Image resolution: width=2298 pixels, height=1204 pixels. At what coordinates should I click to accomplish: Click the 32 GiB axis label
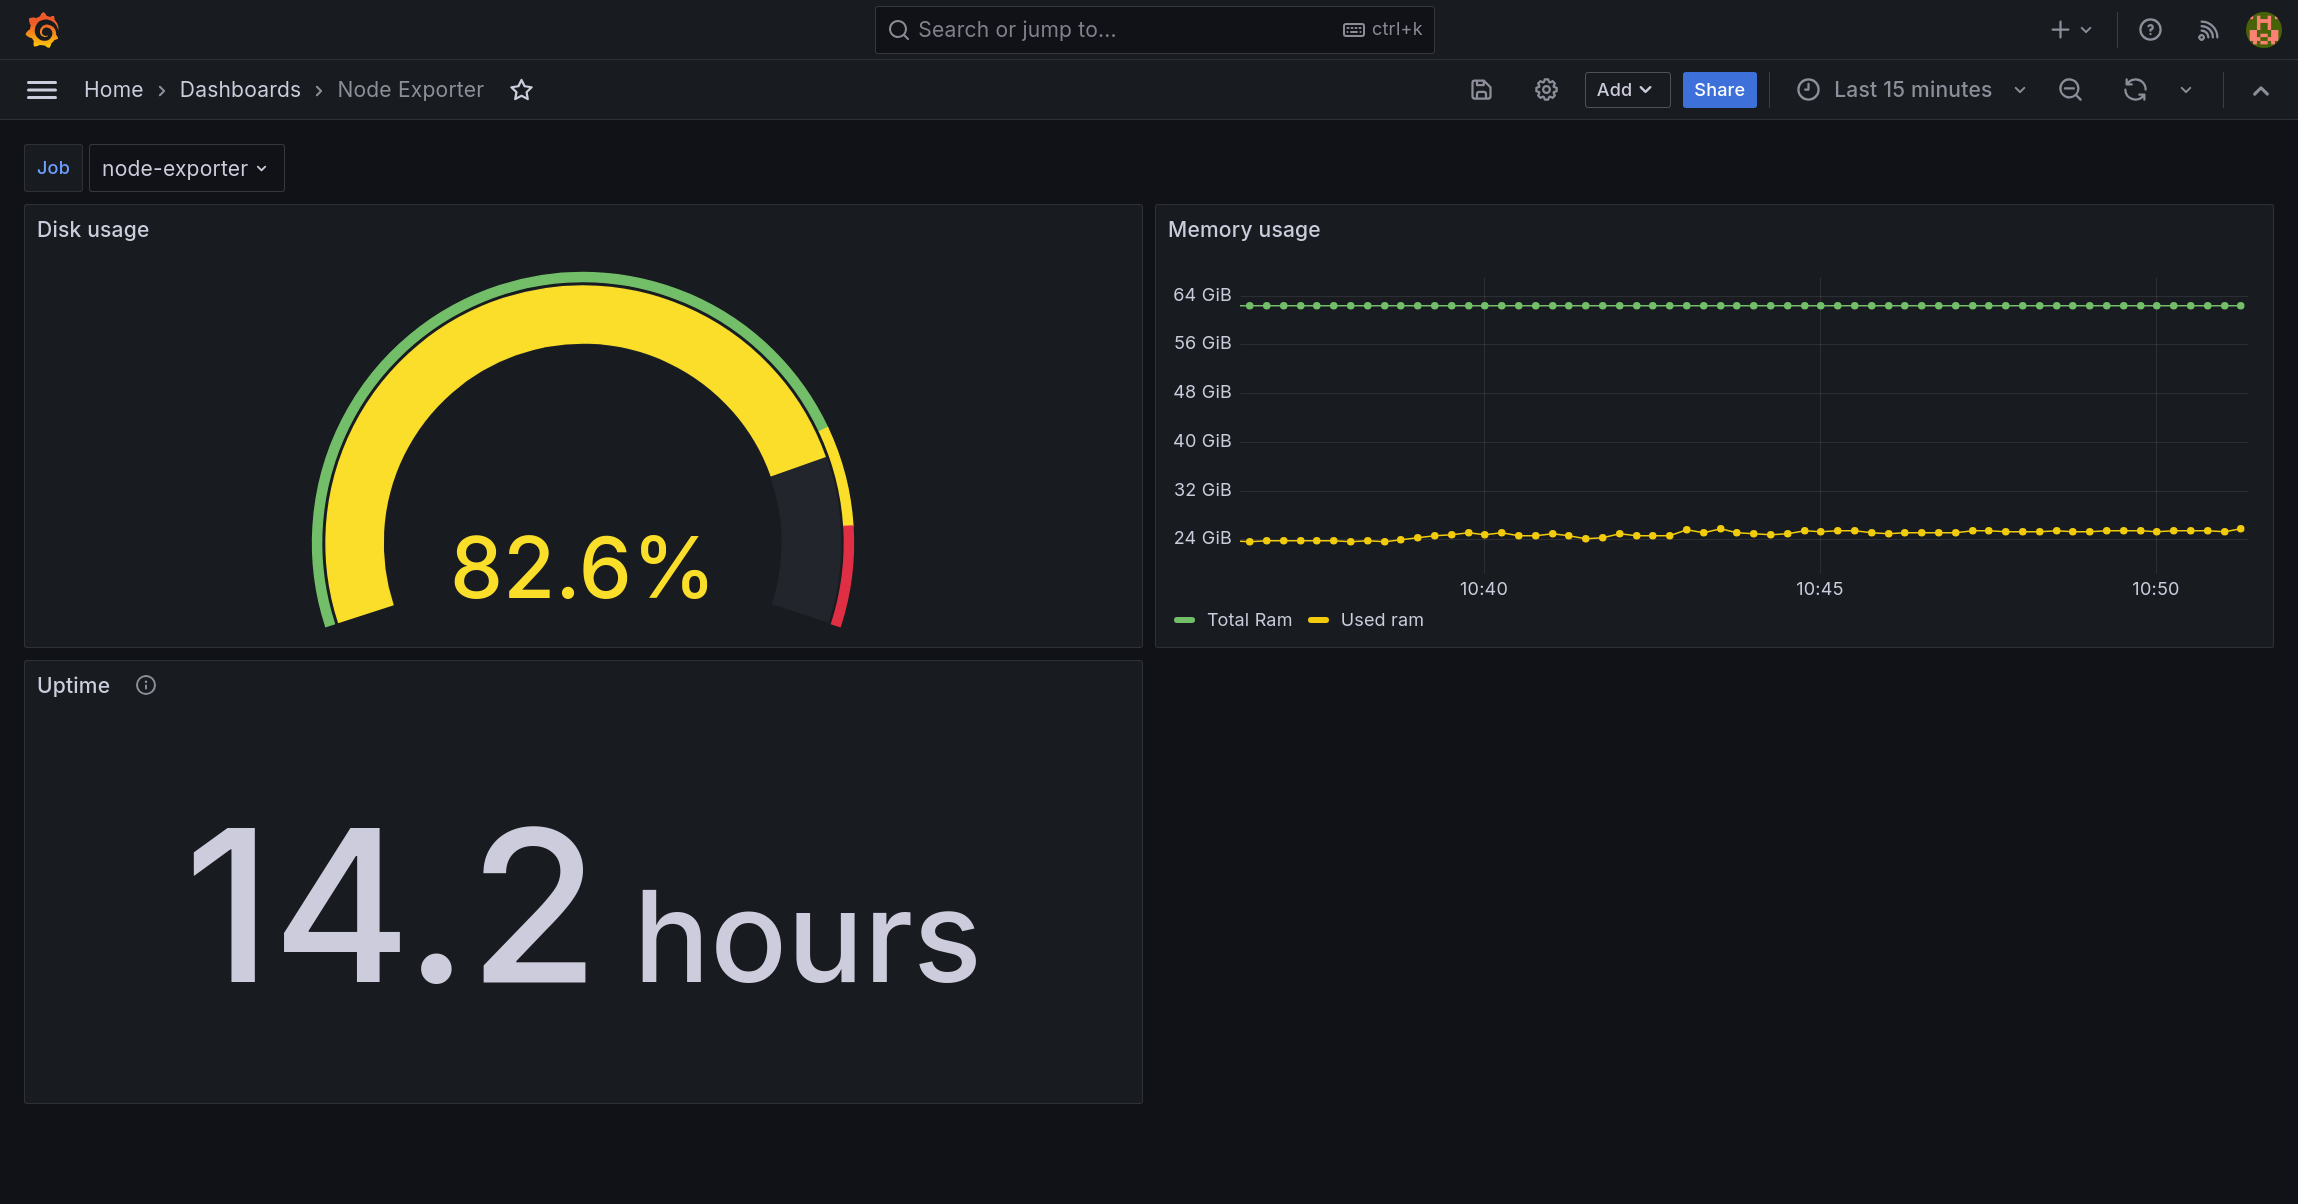pyautogui.click(x=1202, y=490)
